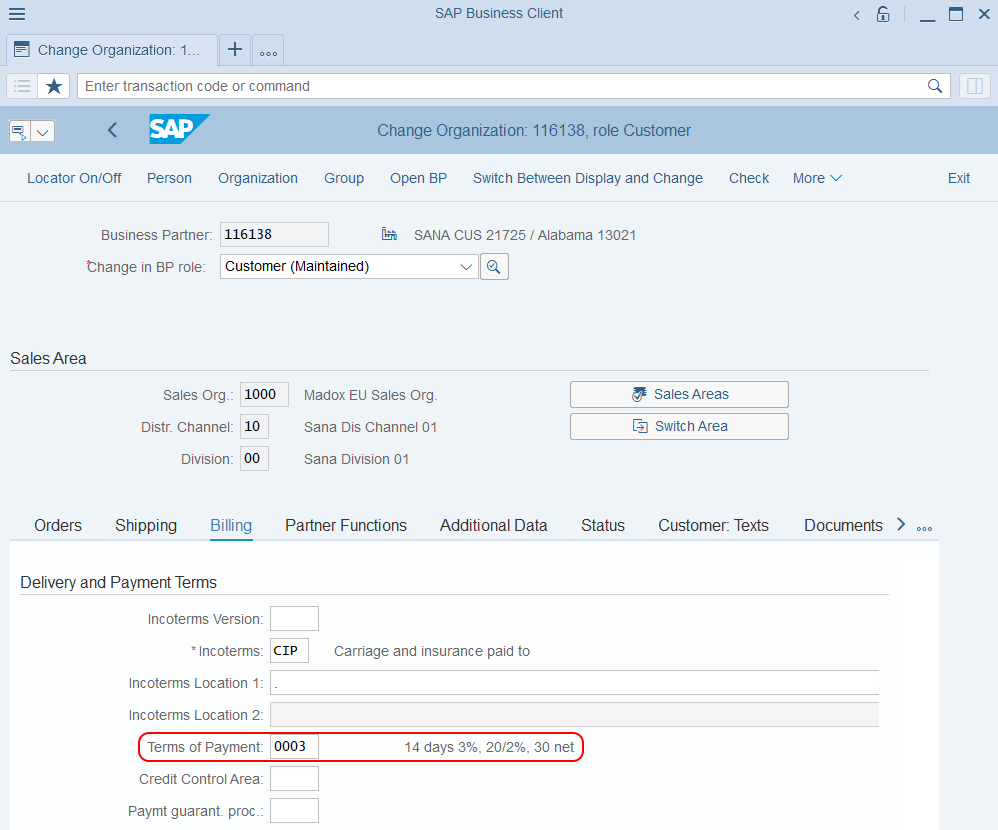The height and width of the screenshot is (830, 998).
Task: Click the text 'Carriage and insurance paid to'
Action: click(x=432, y=652)
